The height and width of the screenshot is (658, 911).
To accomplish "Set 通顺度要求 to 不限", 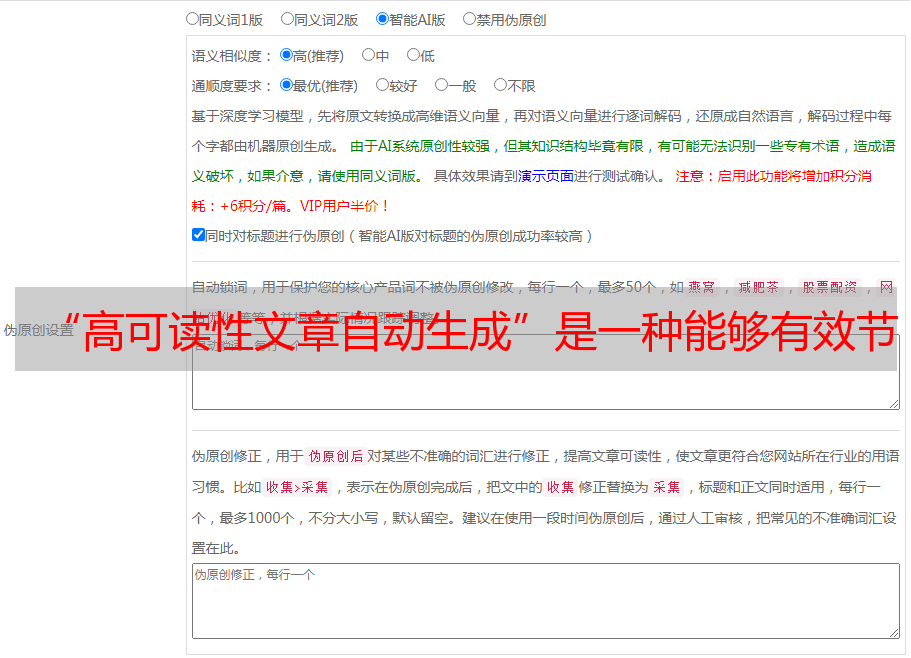I will pos(500,85).
